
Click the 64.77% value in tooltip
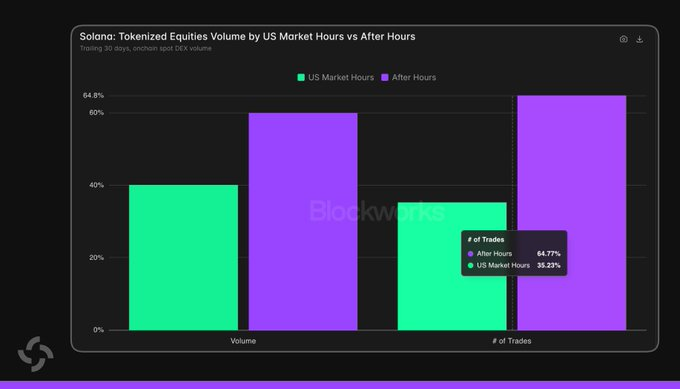click(x=549, y=254)
